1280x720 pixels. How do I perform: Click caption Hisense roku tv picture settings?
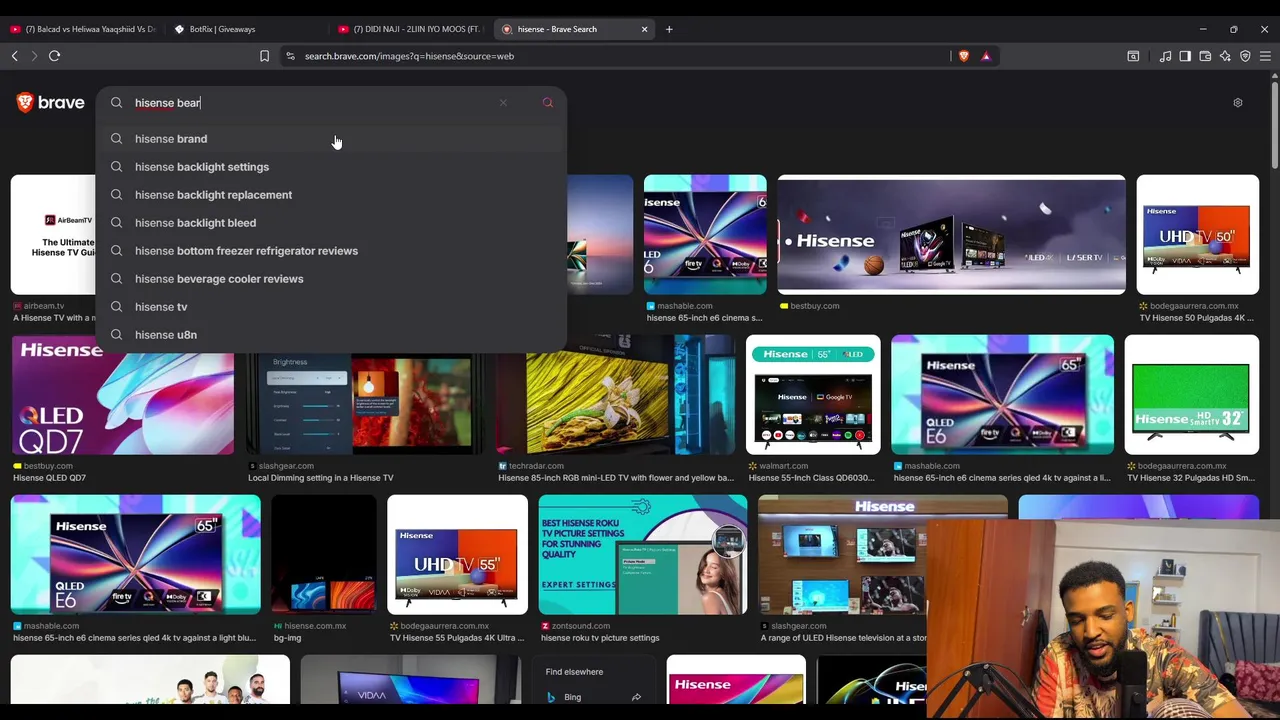600,638
